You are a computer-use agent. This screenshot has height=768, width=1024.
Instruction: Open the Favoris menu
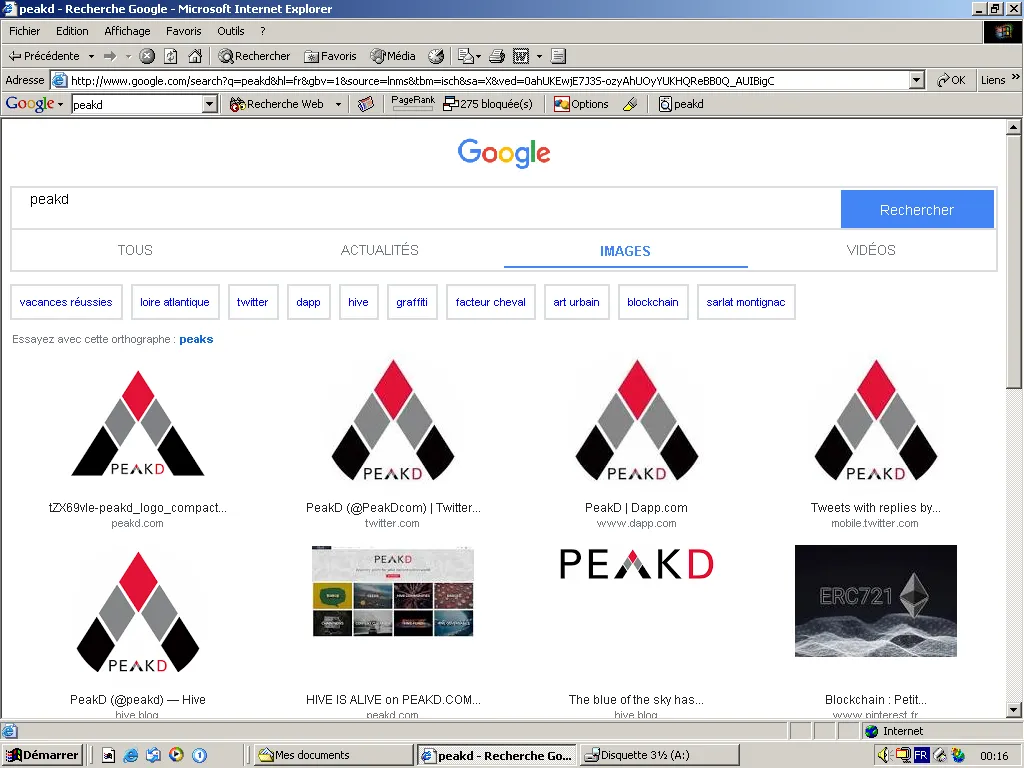click(184, 31)
